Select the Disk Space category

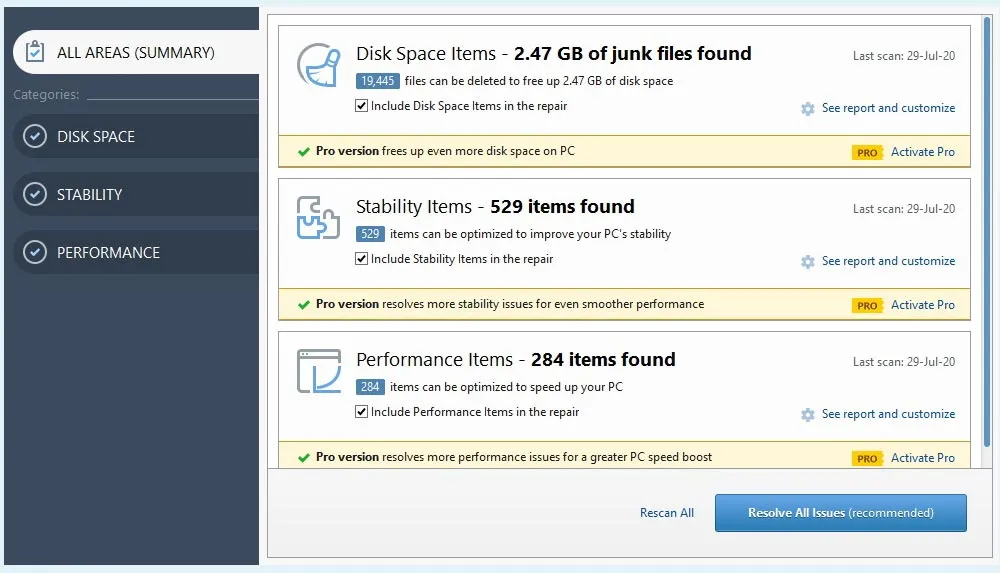click(x=136, y=137)
